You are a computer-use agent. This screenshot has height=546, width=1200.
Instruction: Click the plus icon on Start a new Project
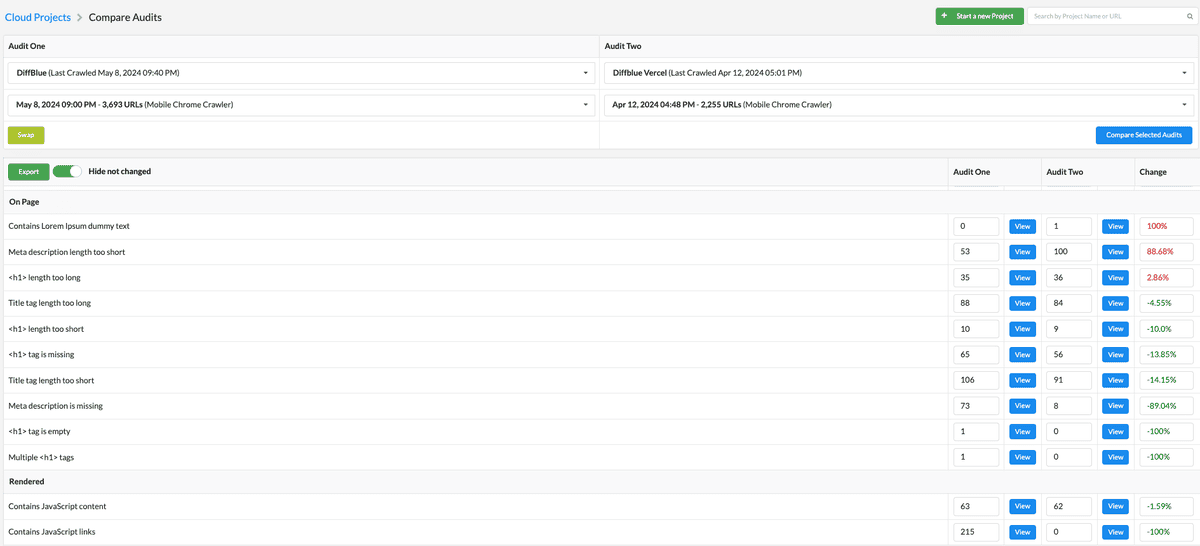pos(945,16)
